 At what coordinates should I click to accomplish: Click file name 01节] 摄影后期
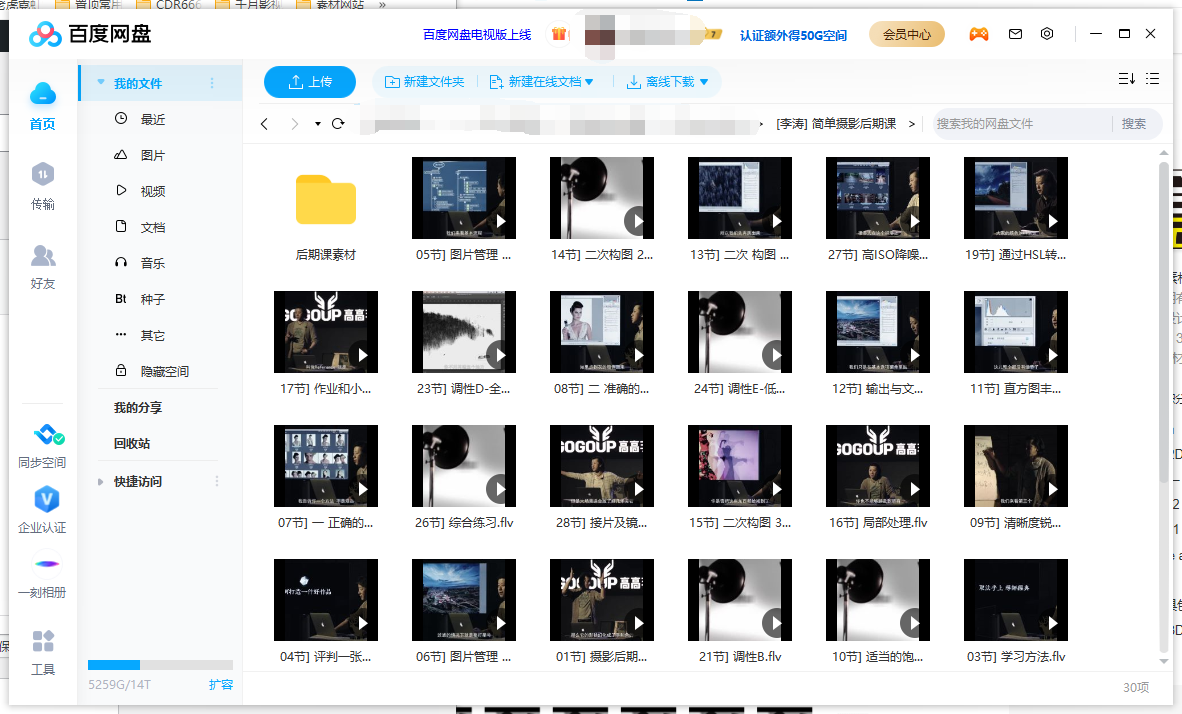[x=602, y=657]
